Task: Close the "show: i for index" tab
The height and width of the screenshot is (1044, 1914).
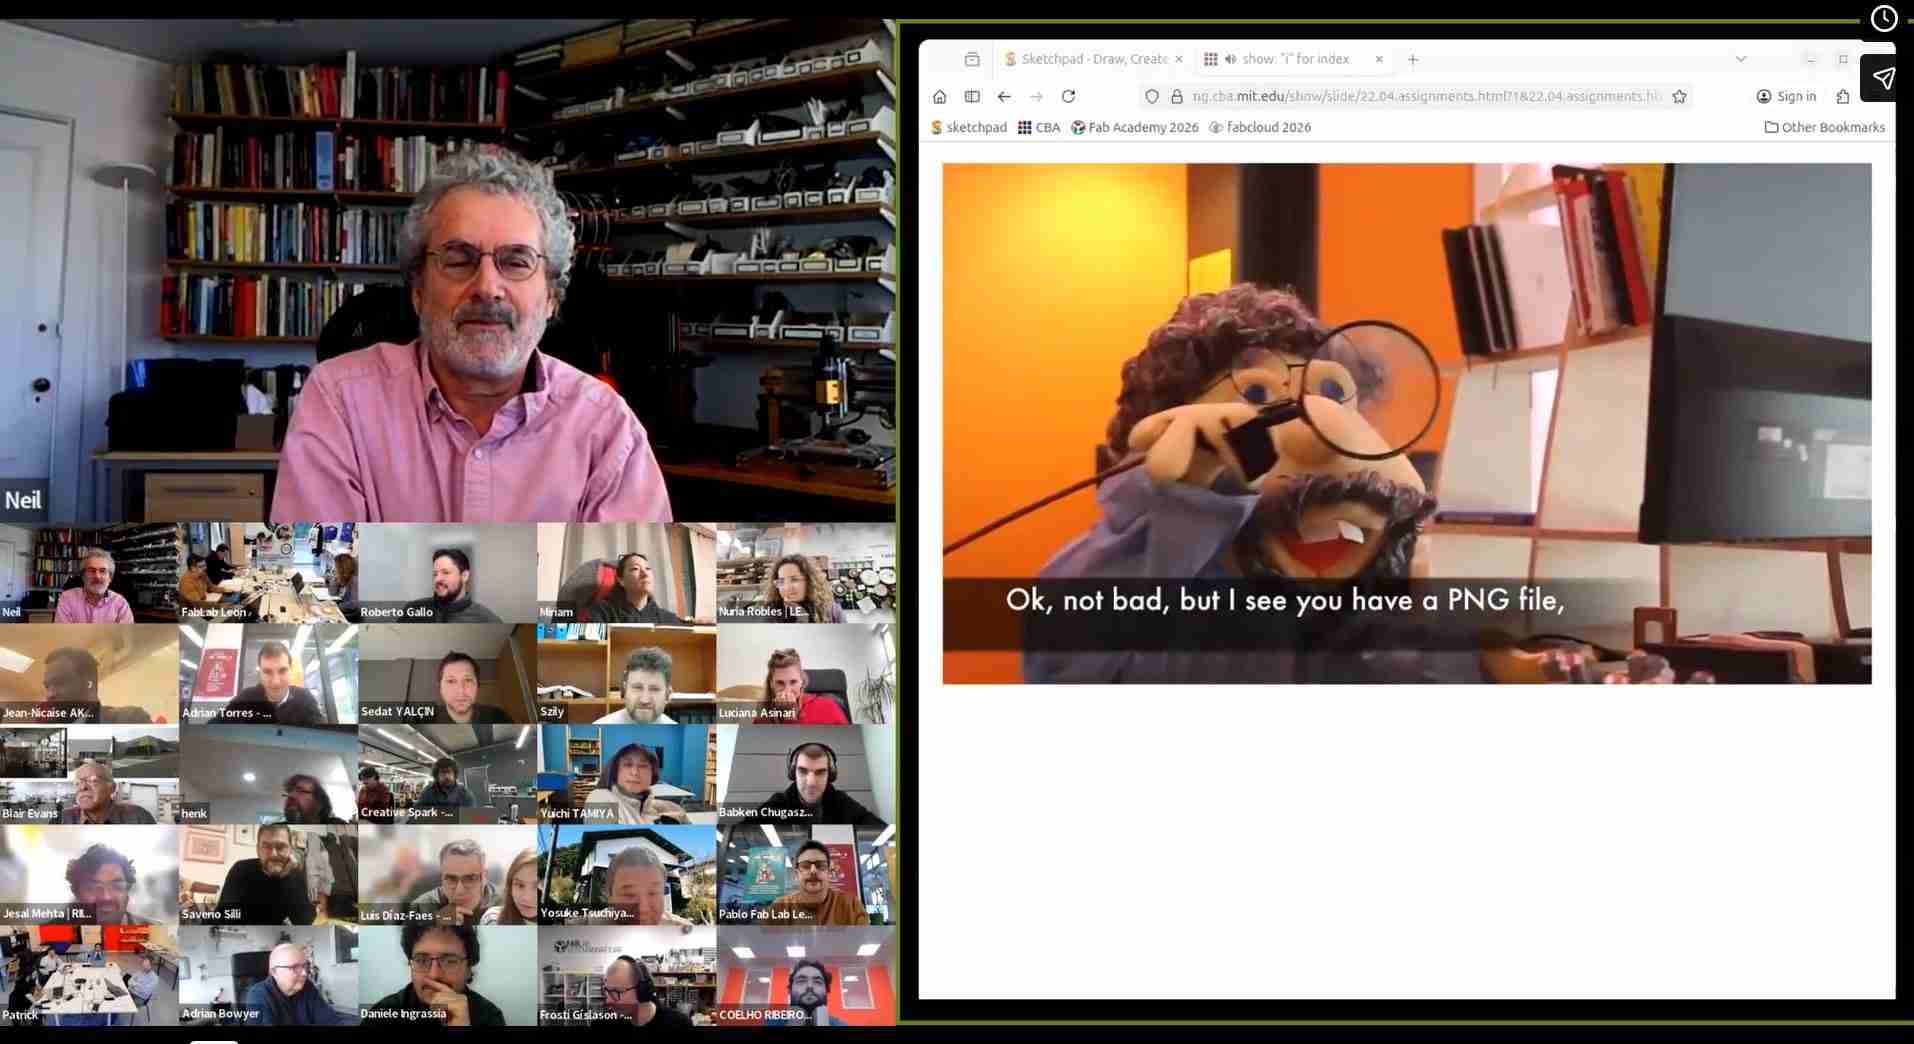Action: pos(1379,59)
